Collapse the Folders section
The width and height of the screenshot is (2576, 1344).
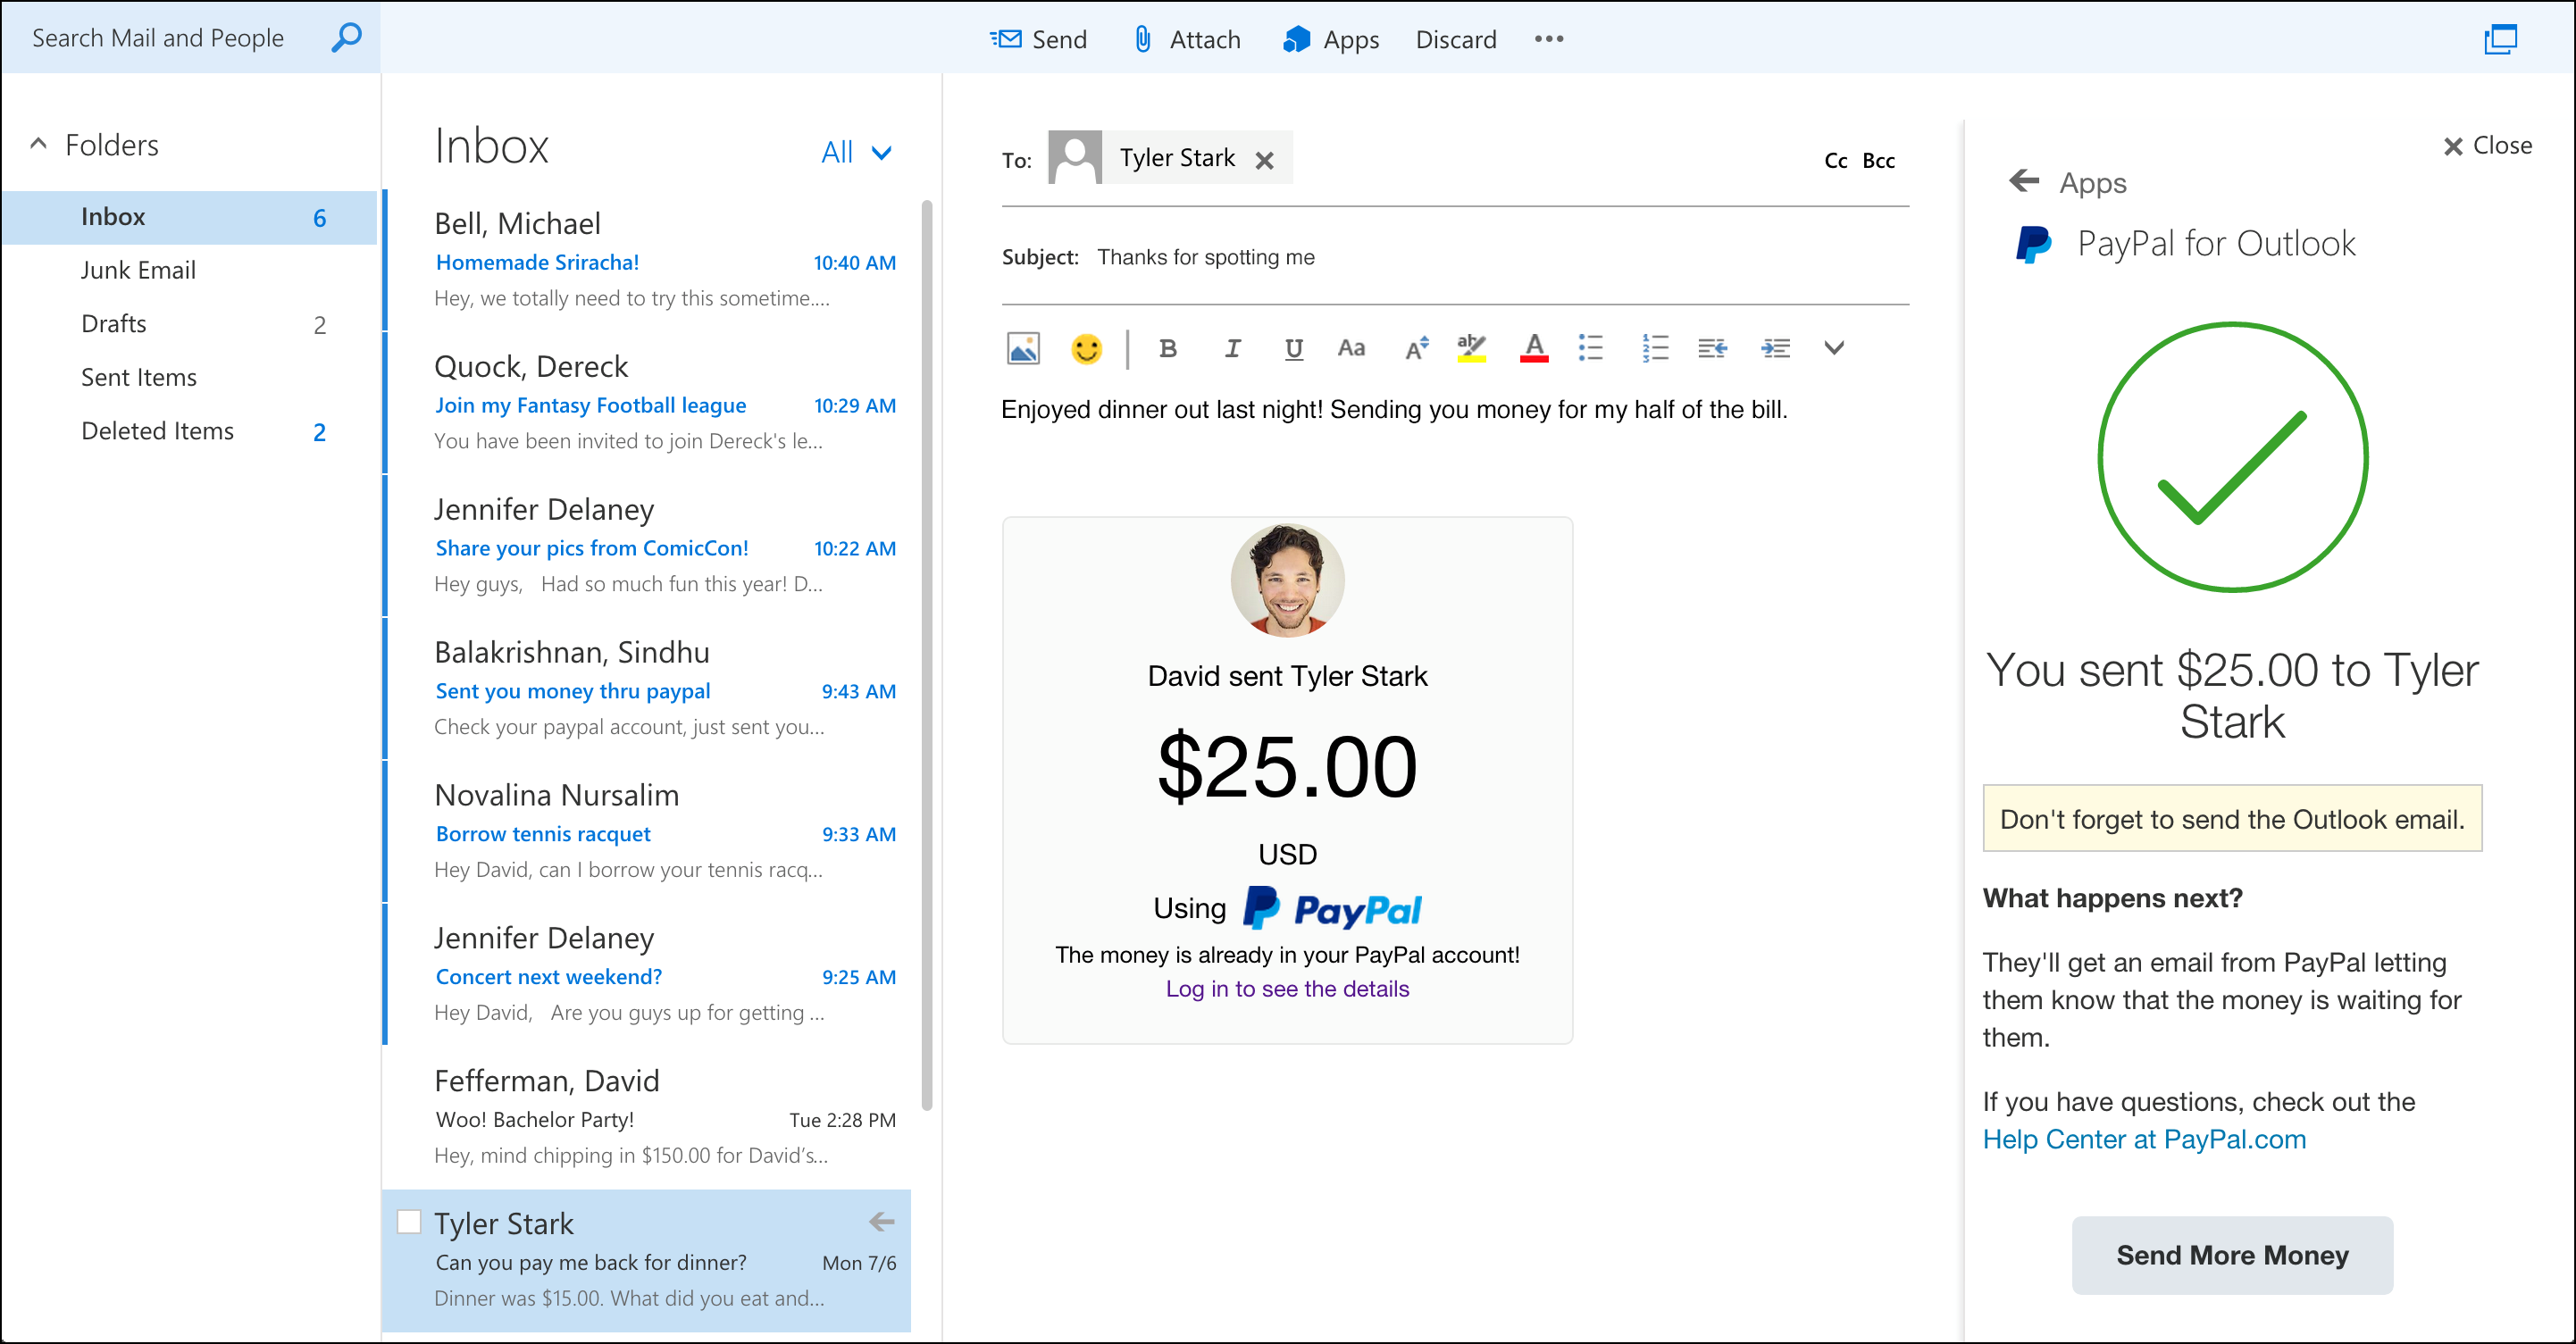click(39, 144)
